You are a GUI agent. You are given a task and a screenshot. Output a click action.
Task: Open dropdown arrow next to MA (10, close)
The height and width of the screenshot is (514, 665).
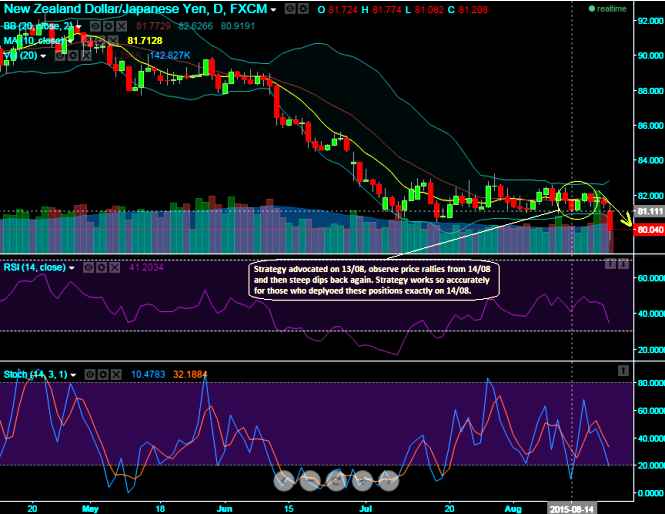(x=70, y=41)
